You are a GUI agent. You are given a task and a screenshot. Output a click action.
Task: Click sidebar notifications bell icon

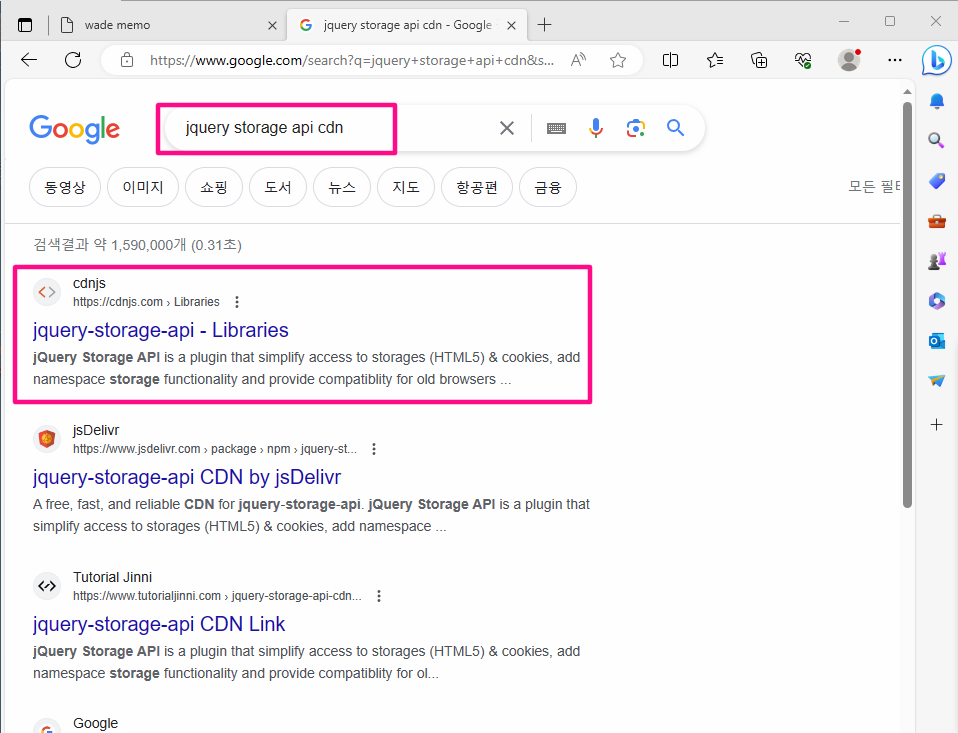pyautogui.click(x=937, y=101)
